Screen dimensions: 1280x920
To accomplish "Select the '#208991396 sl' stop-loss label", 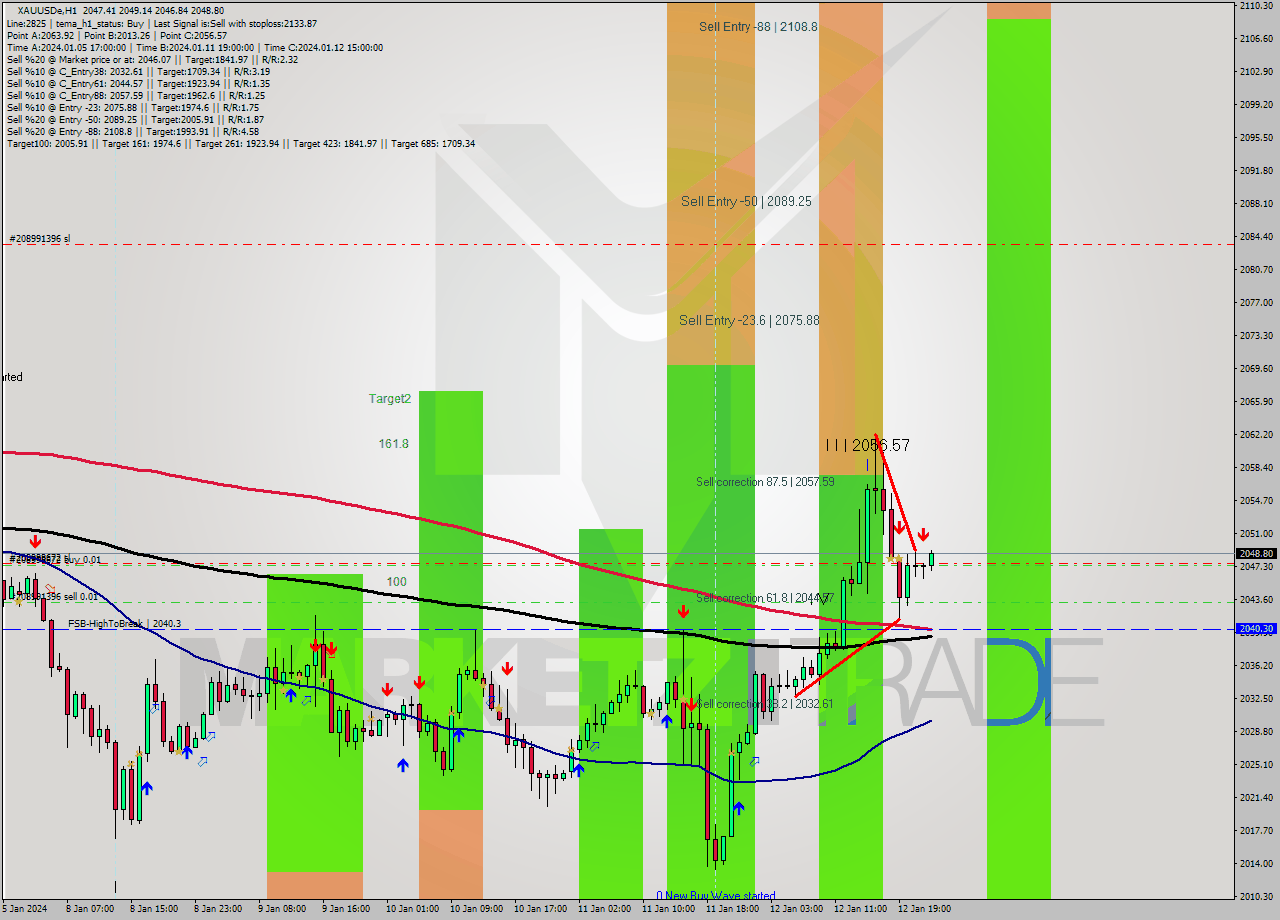I will click(40, 239).
